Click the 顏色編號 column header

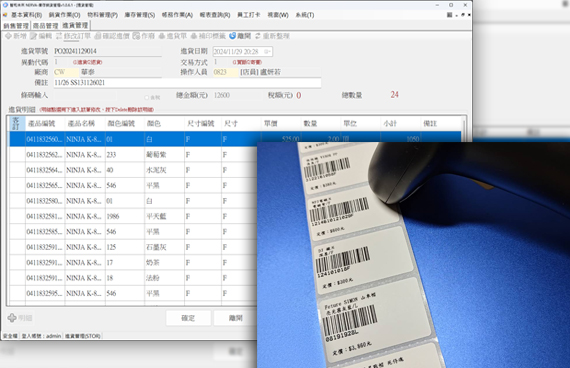pyautogui.click(x=124, y=124)
